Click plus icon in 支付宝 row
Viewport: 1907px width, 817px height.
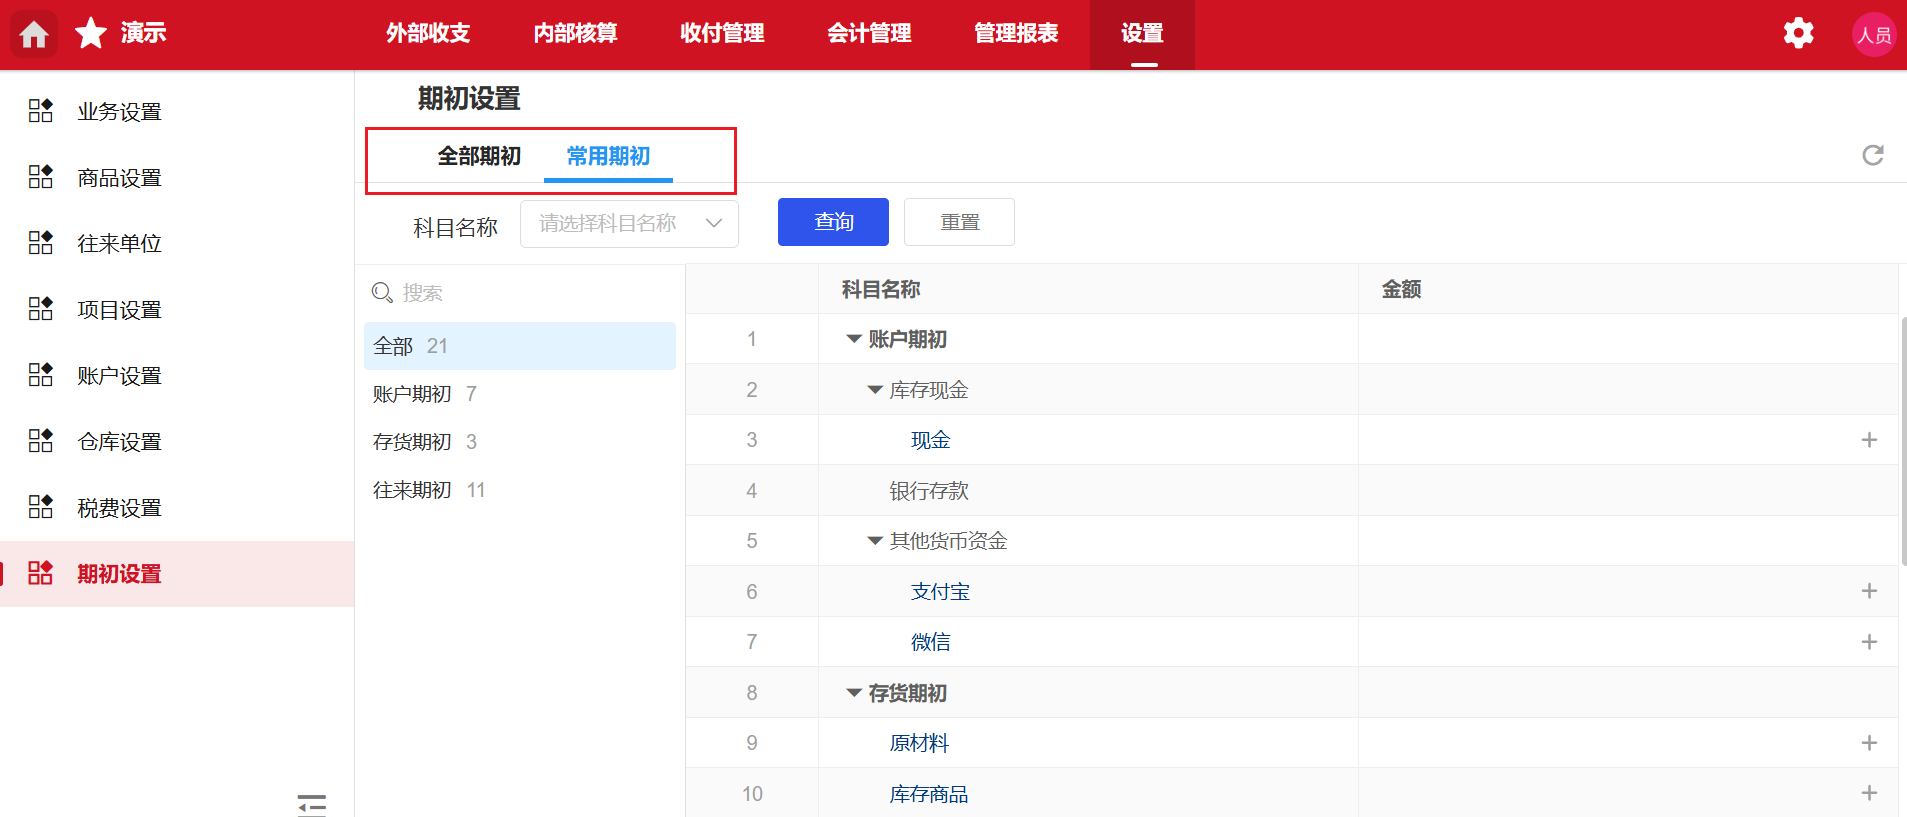1868,591
